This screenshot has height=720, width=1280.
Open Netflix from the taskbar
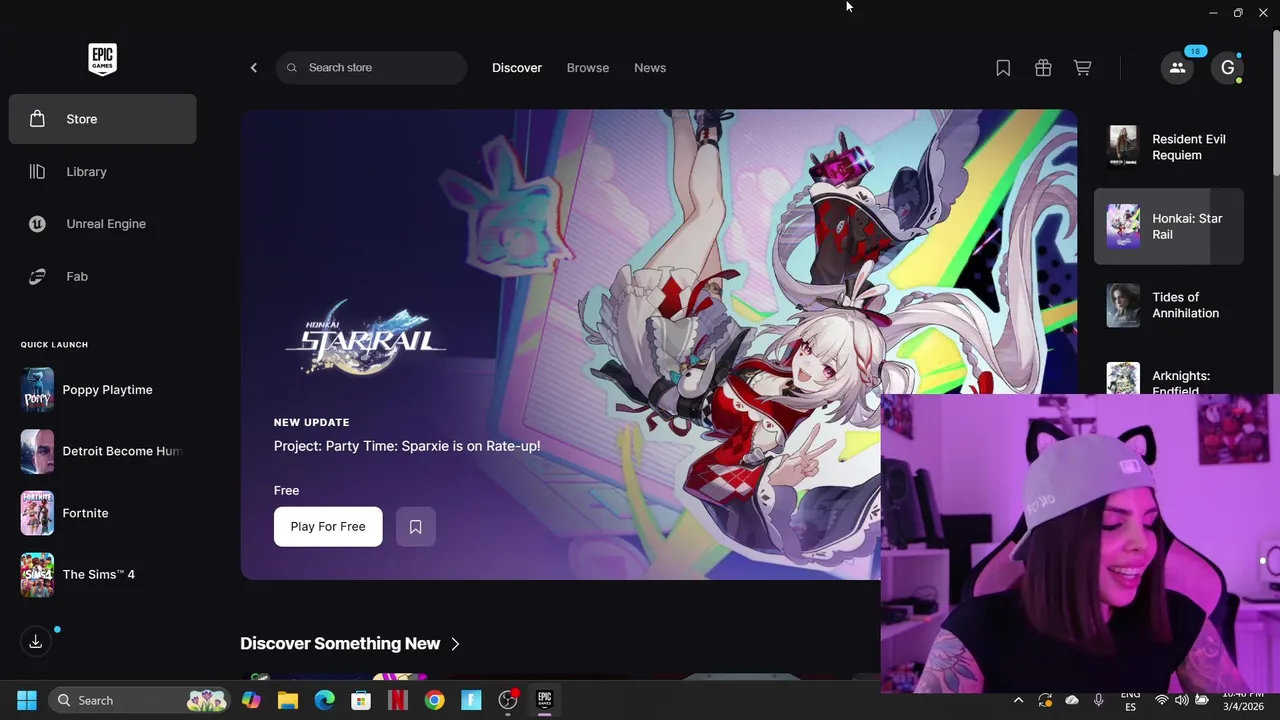click(398, 700)
